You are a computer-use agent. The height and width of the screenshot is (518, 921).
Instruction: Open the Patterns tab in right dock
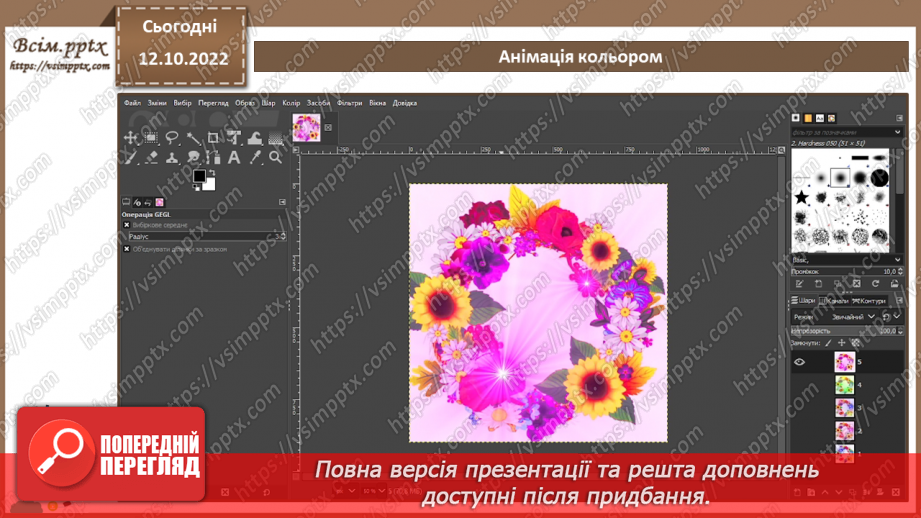point(808,118)
